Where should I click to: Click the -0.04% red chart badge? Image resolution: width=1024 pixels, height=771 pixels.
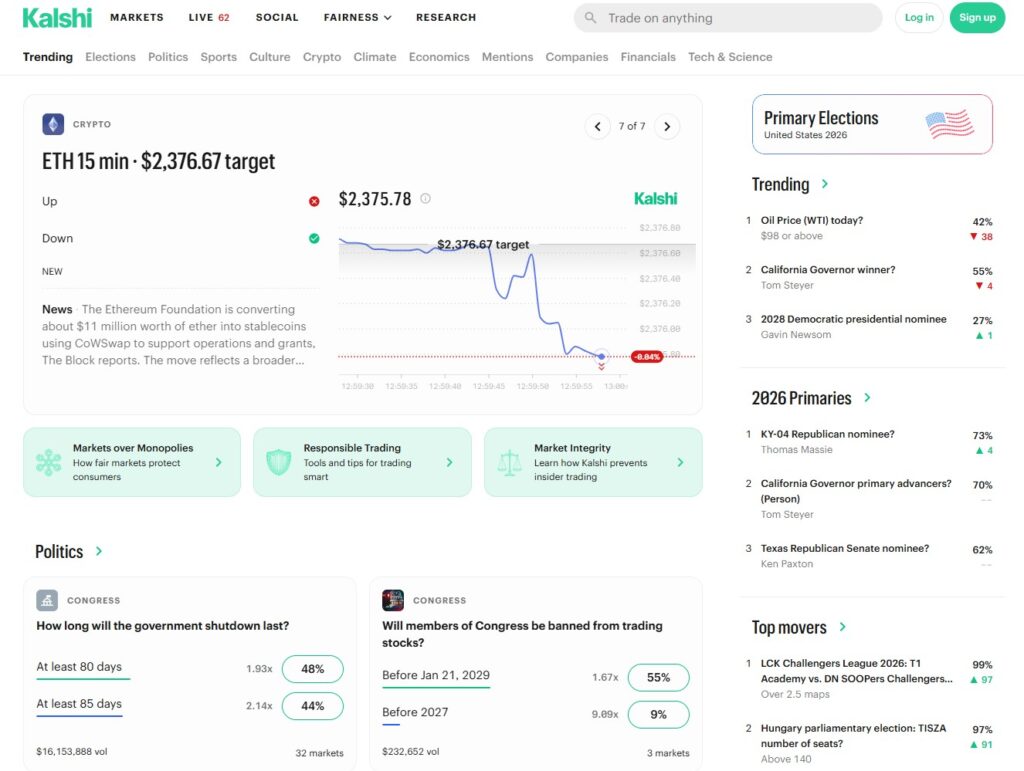point(647,356)
